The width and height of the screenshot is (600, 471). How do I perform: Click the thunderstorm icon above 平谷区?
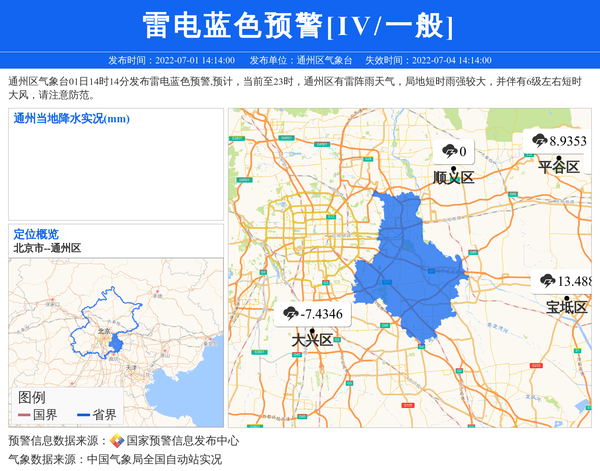(x=540, y=141)
